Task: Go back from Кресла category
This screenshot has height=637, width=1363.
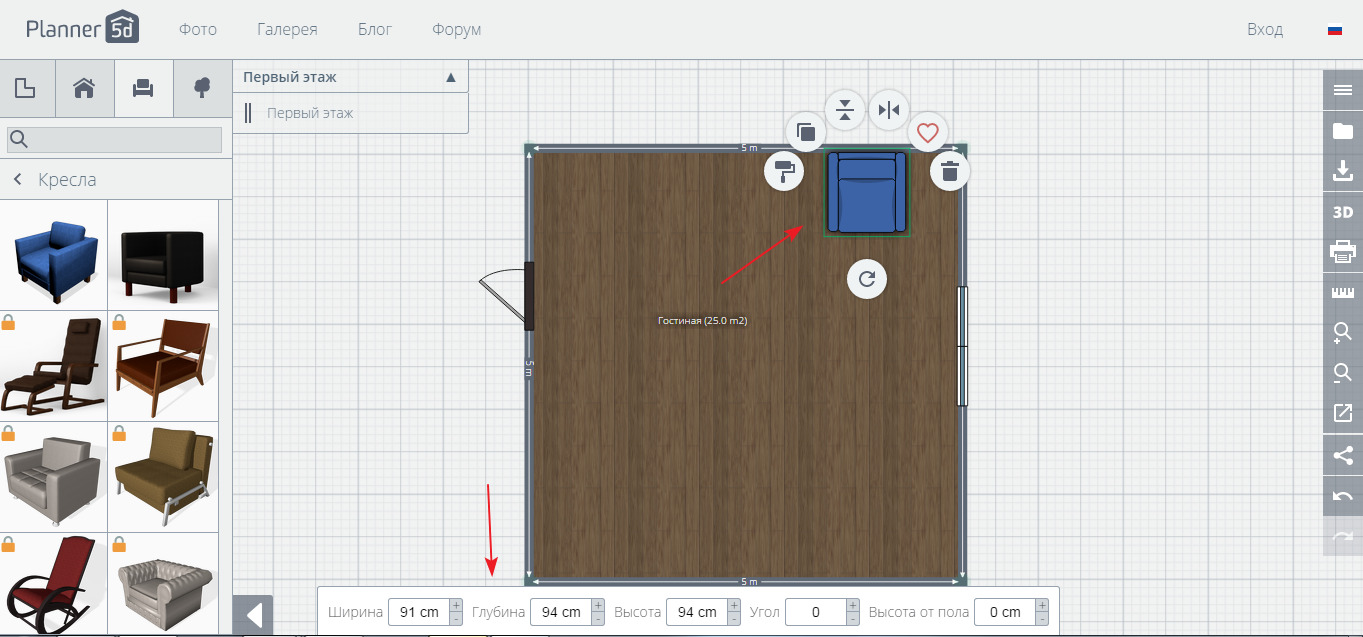Action: (x=17, y=180)
